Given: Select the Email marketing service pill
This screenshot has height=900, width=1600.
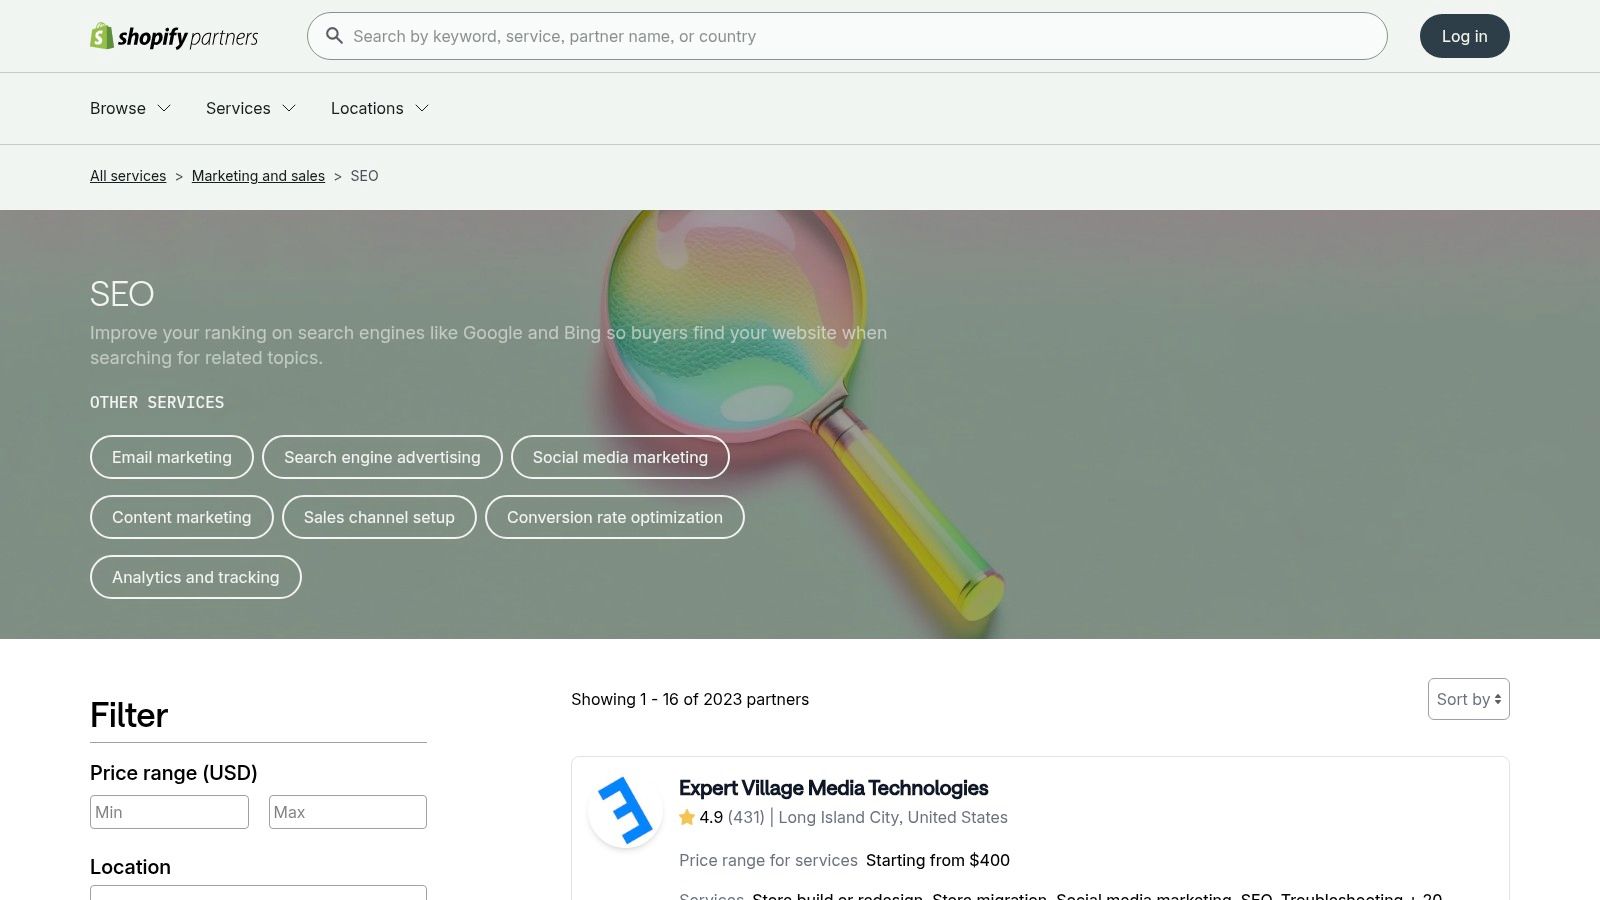Looking at the screenshot, I should coord(172,457).
